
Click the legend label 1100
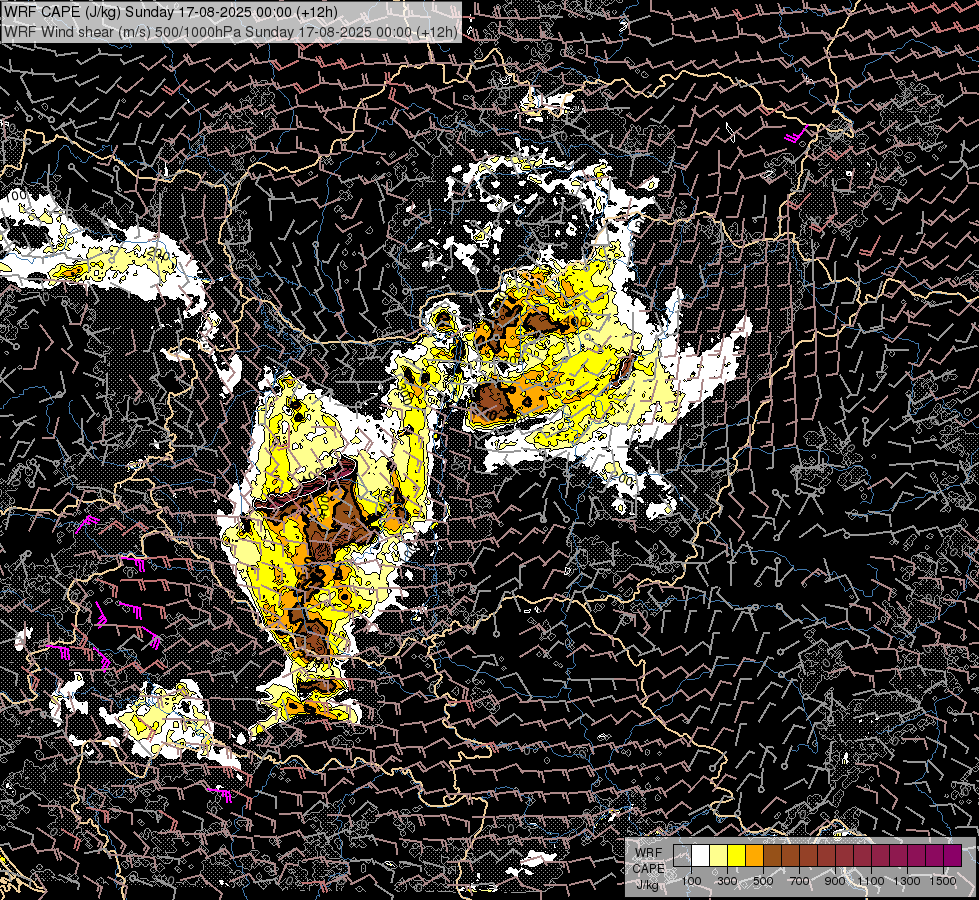click(870, 881)
